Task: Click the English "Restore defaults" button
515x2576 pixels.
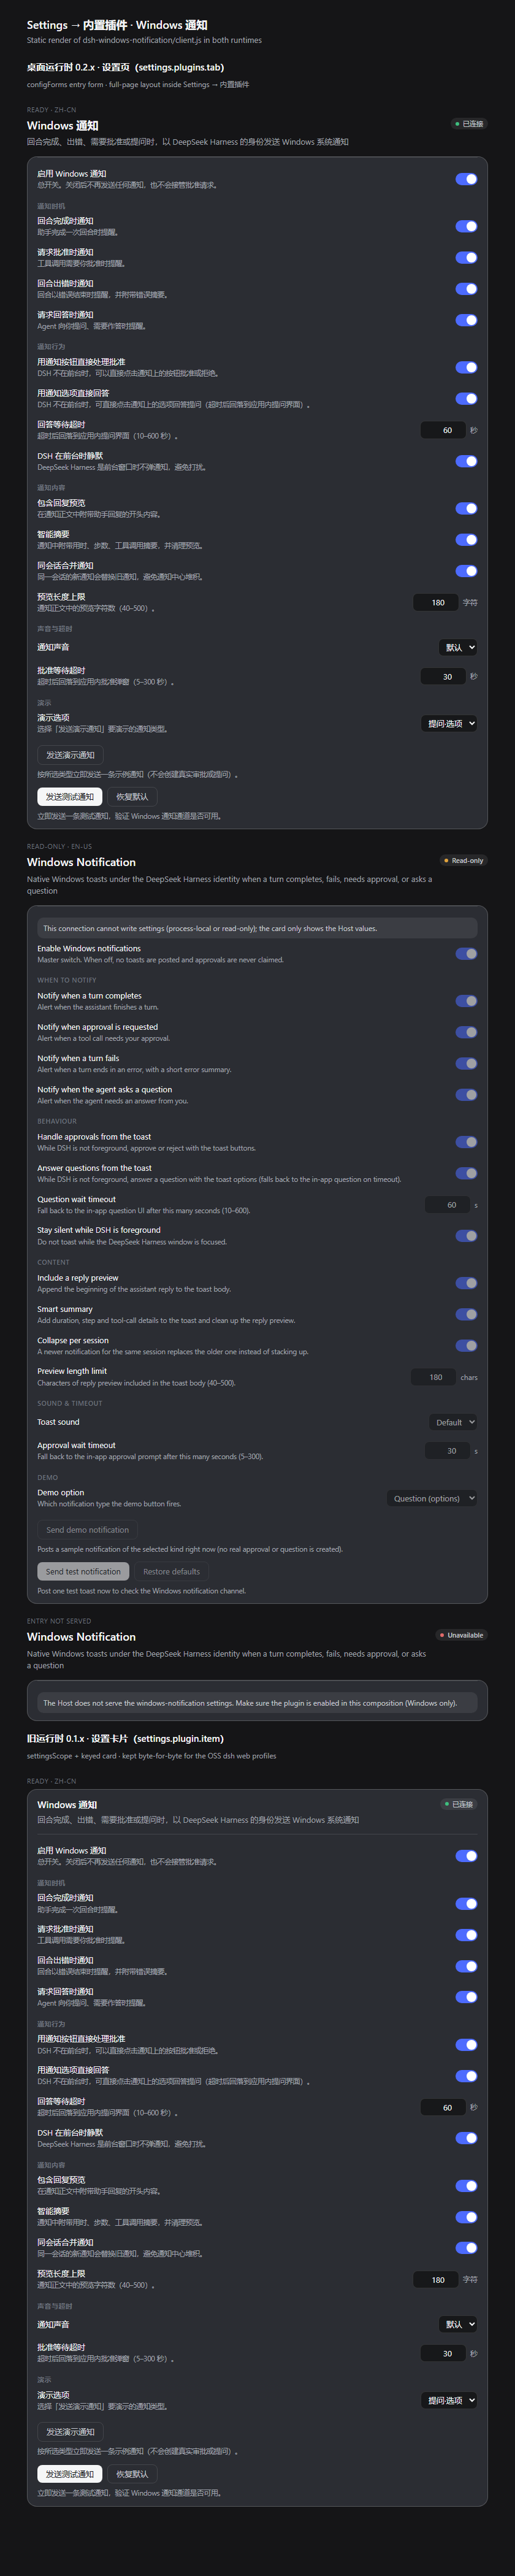Action: point(171,1572)
